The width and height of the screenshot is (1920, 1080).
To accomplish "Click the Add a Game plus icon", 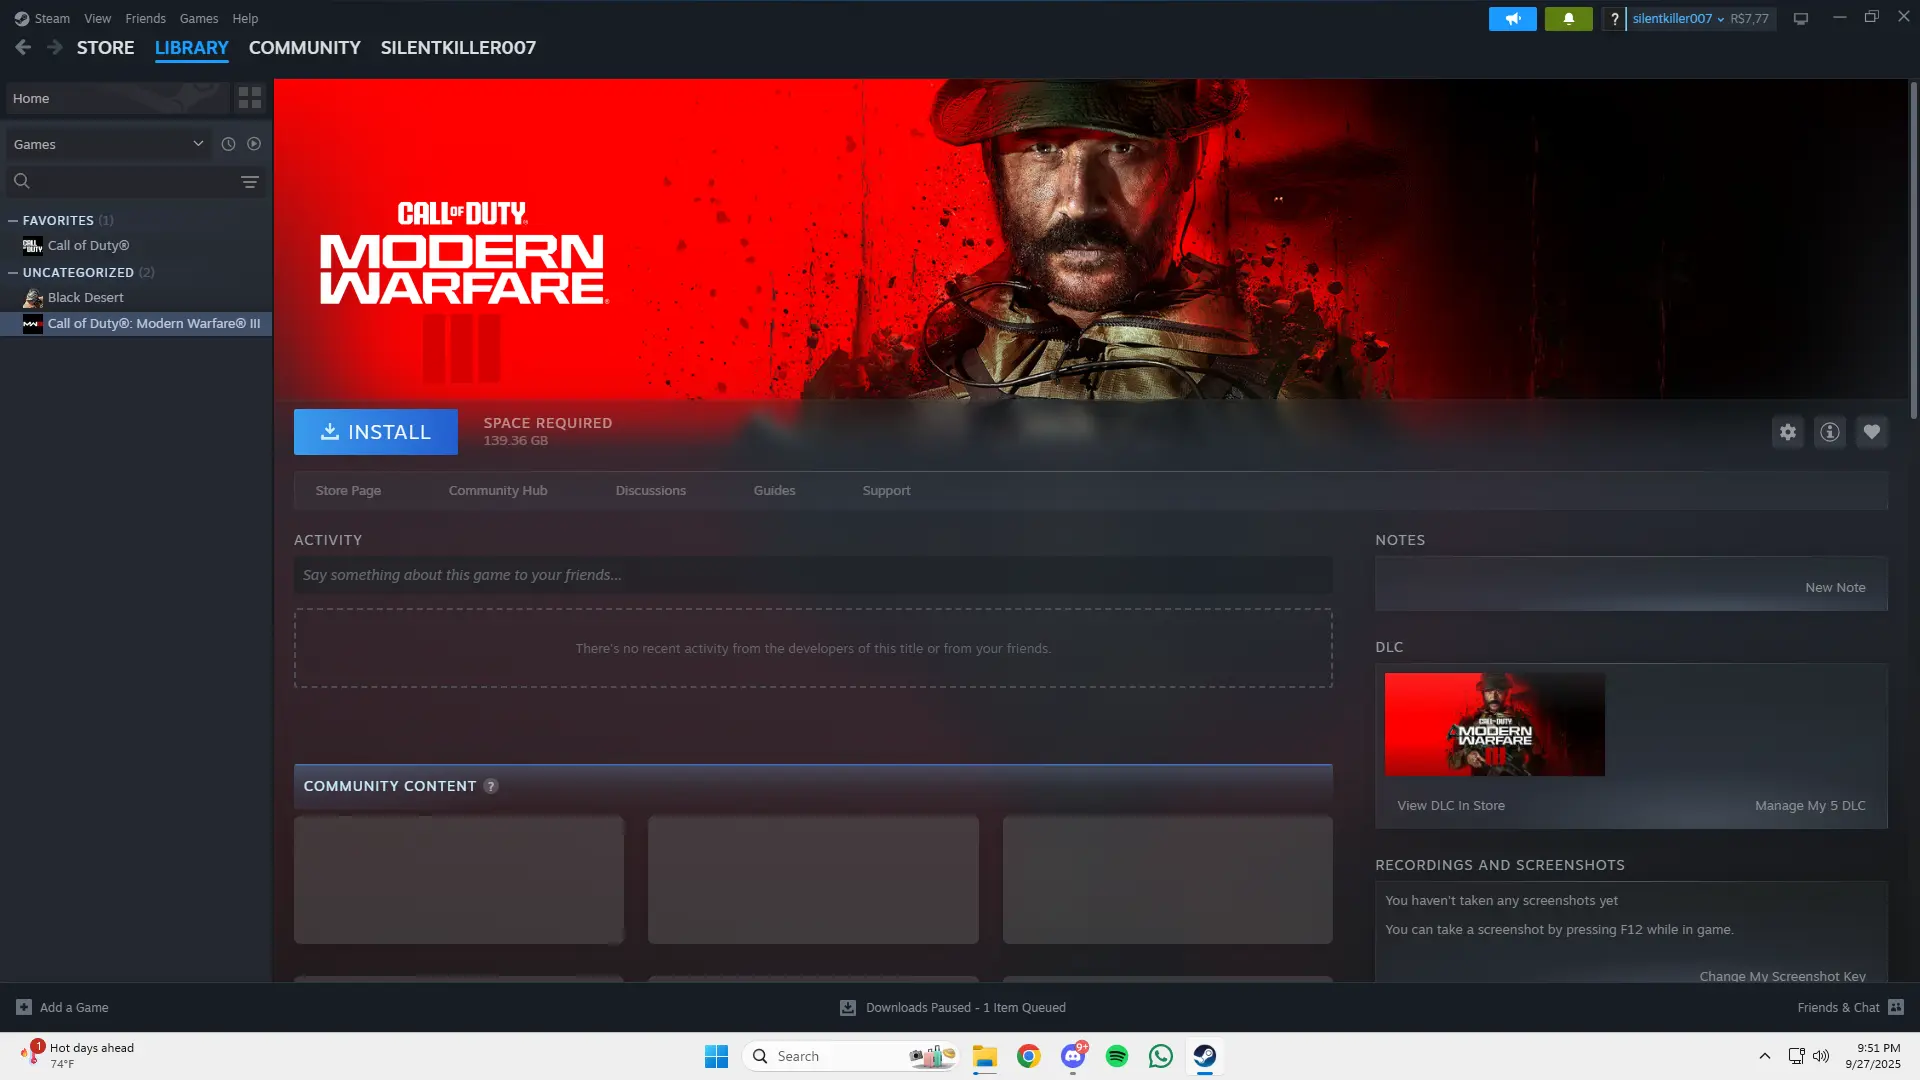I will [24, 1007].
